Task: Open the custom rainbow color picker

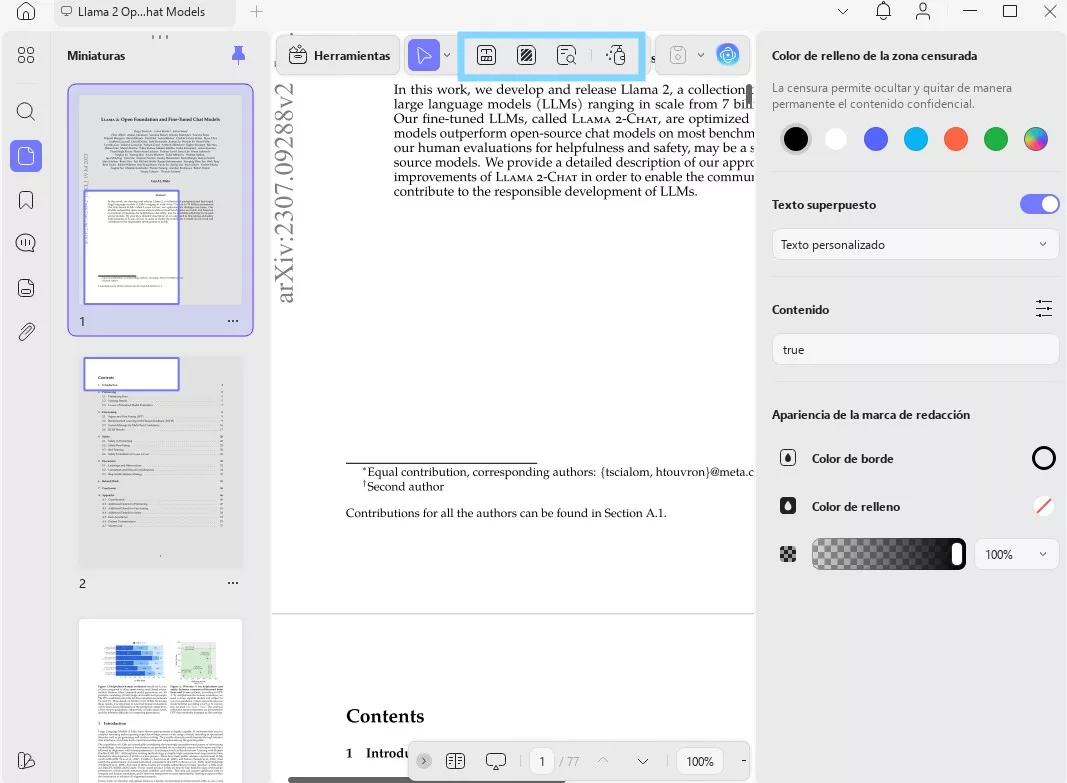Action: 1036,139
